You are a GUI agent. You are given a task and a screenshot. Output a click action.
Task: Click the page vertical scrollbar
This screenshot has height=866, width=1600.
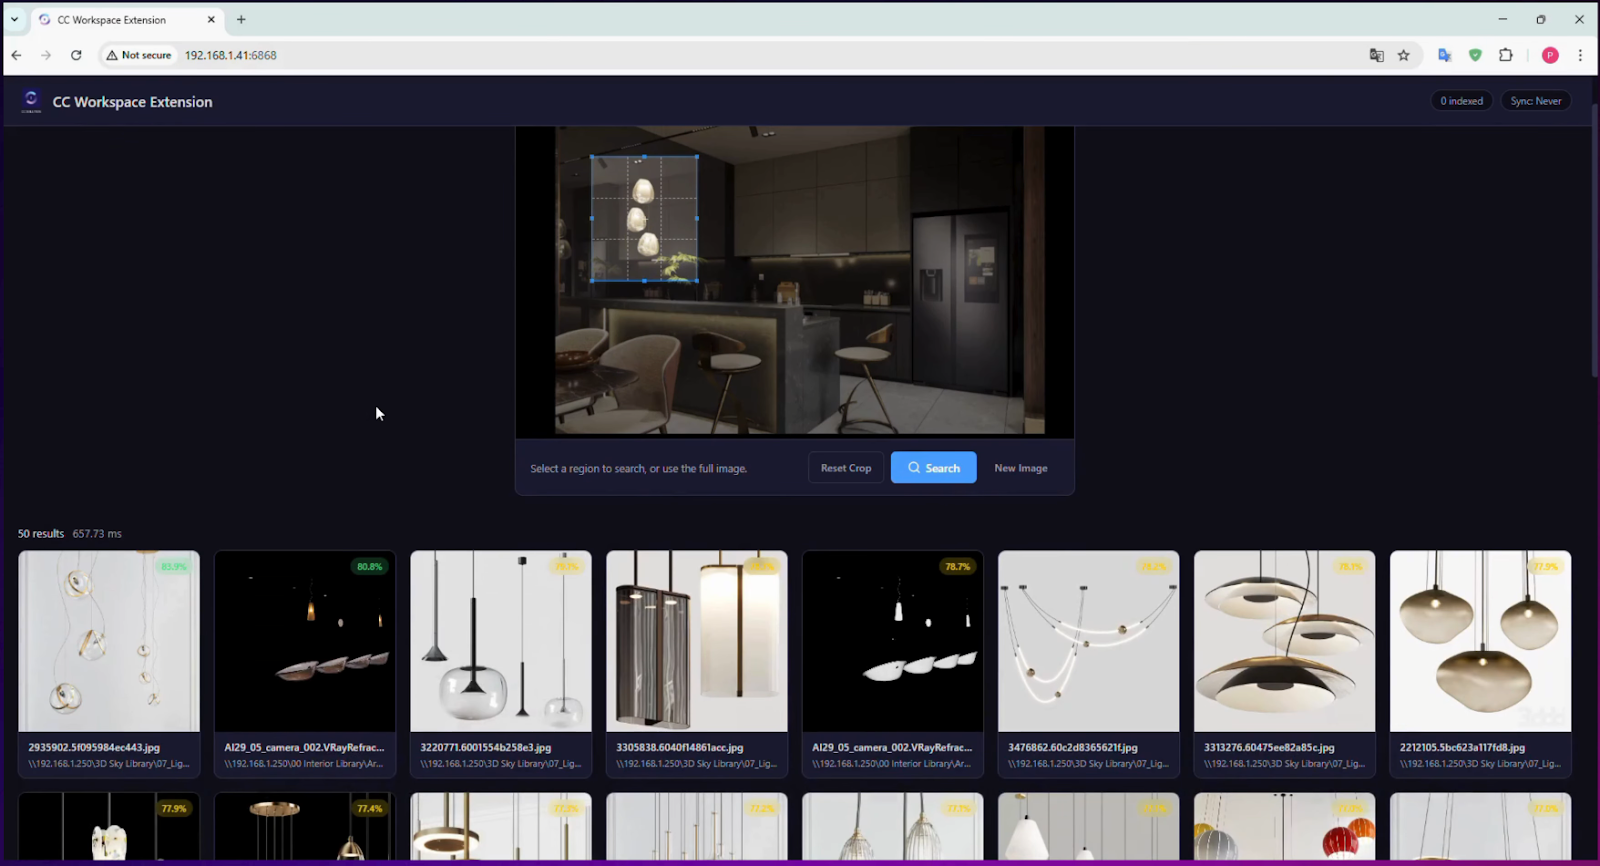[1594, 240]
